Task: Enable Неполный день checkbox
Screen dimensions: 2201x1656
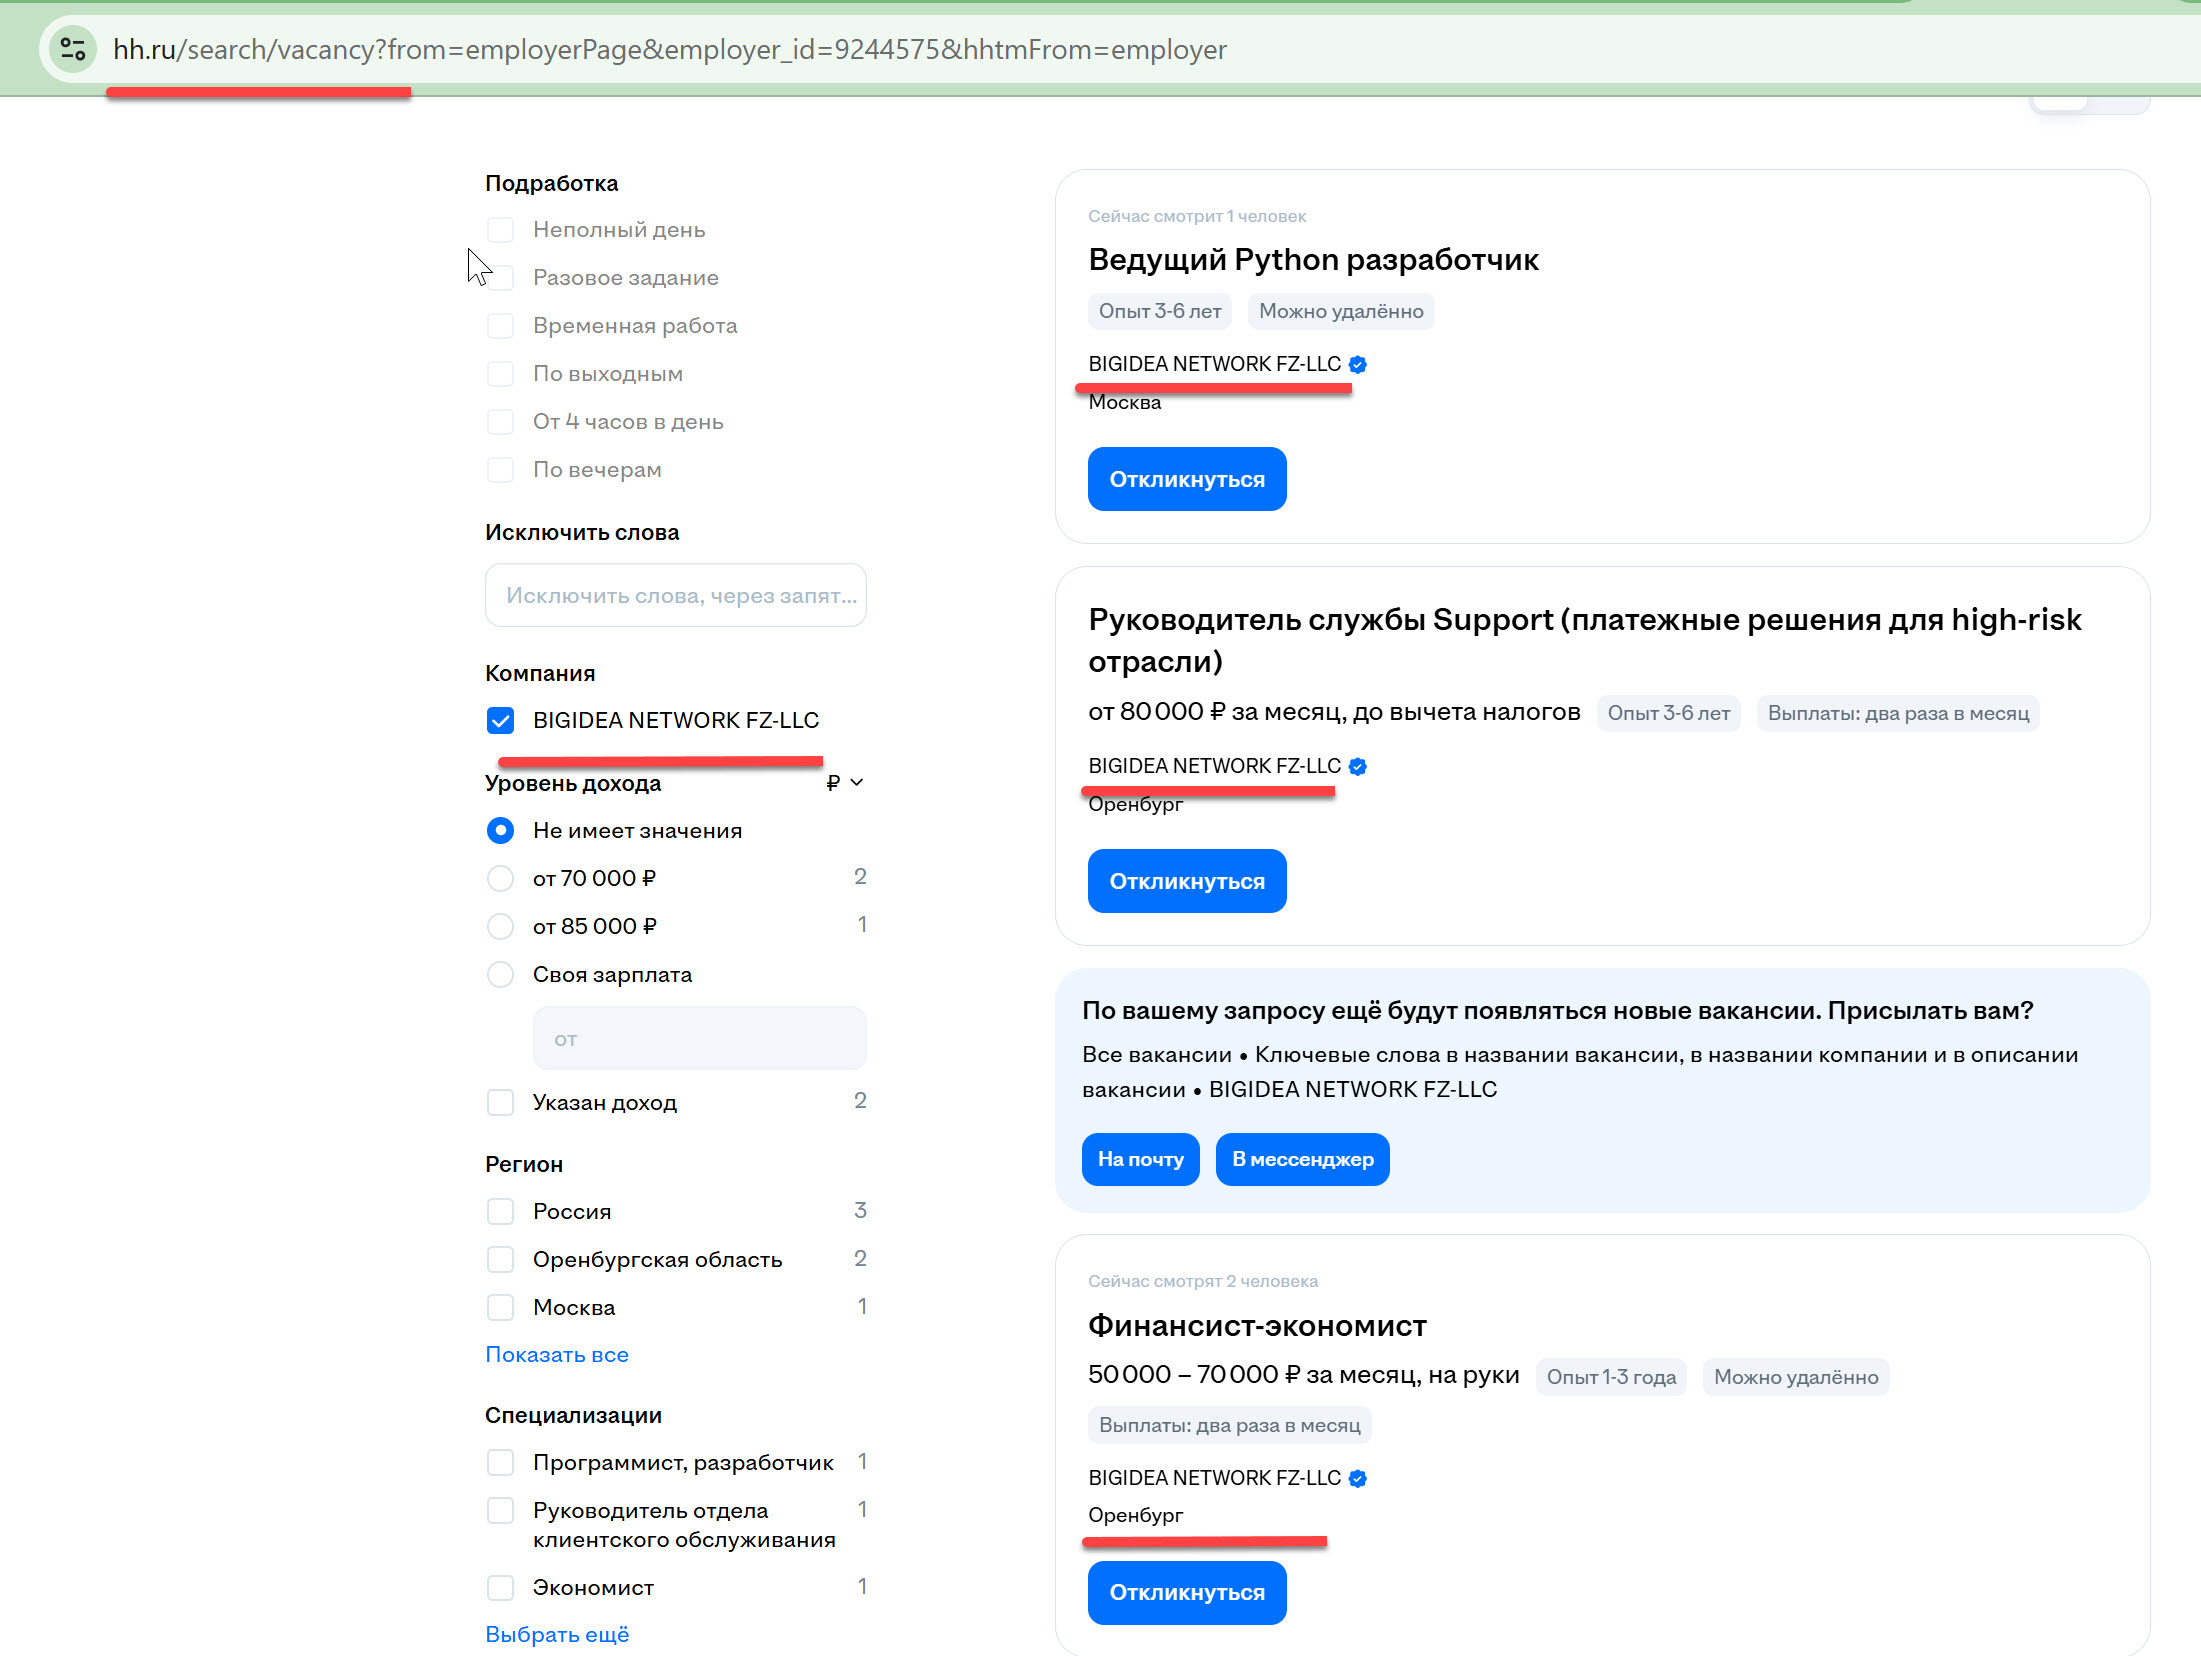Action: click(500, 230)
